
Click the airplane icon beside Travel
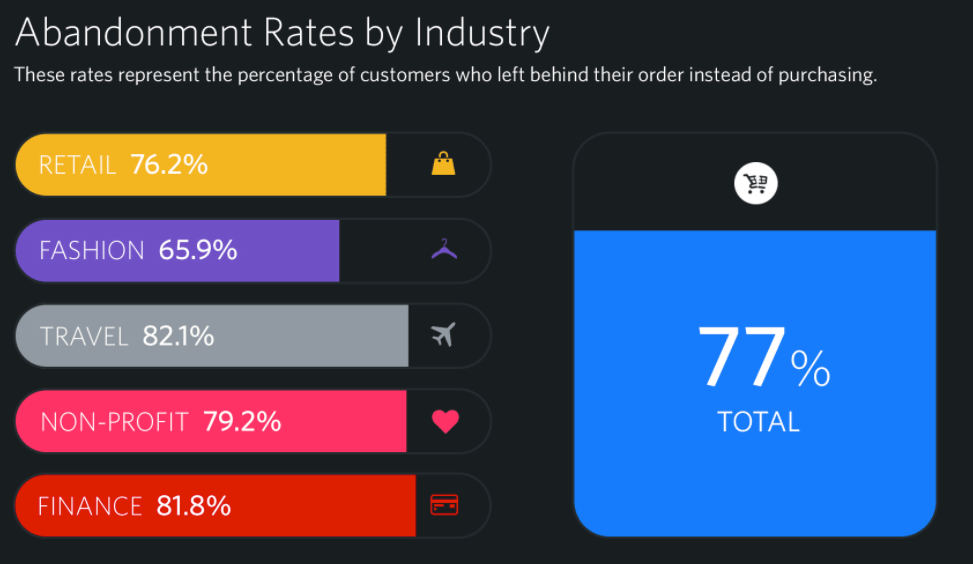[x=443, y=335]
